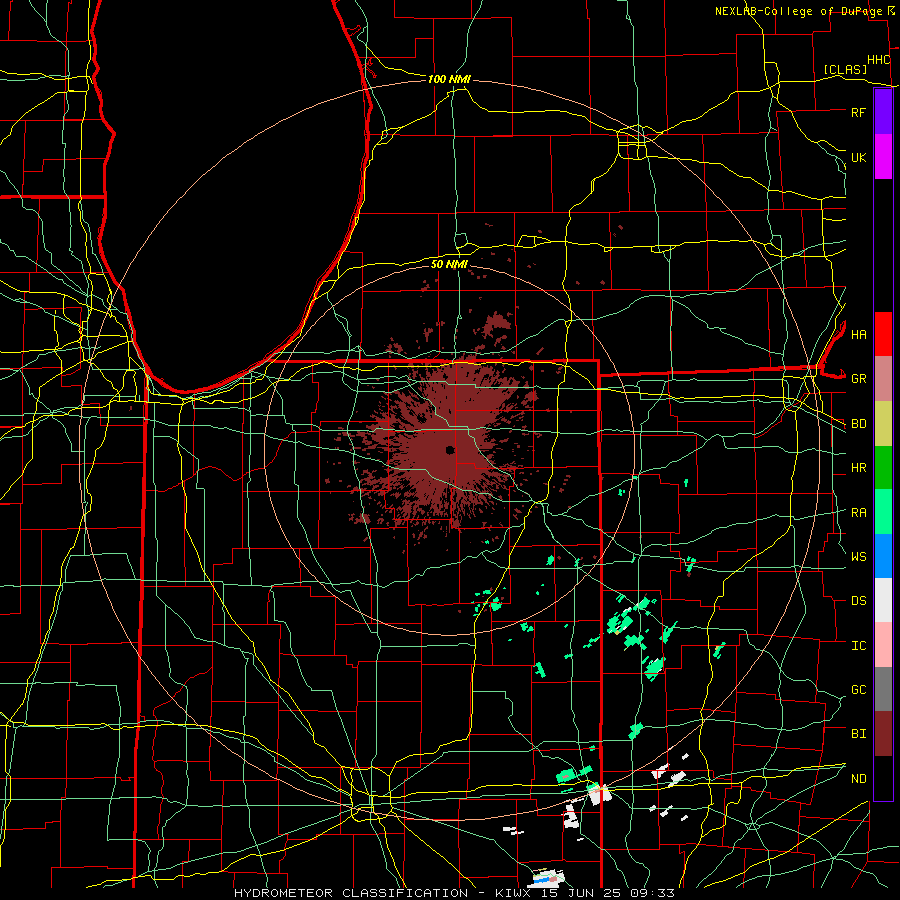Image resolution: width=900 pixels, height=900 pixels.
Task: Click the HA red legend swatch
Action: (x=883, y=334)
